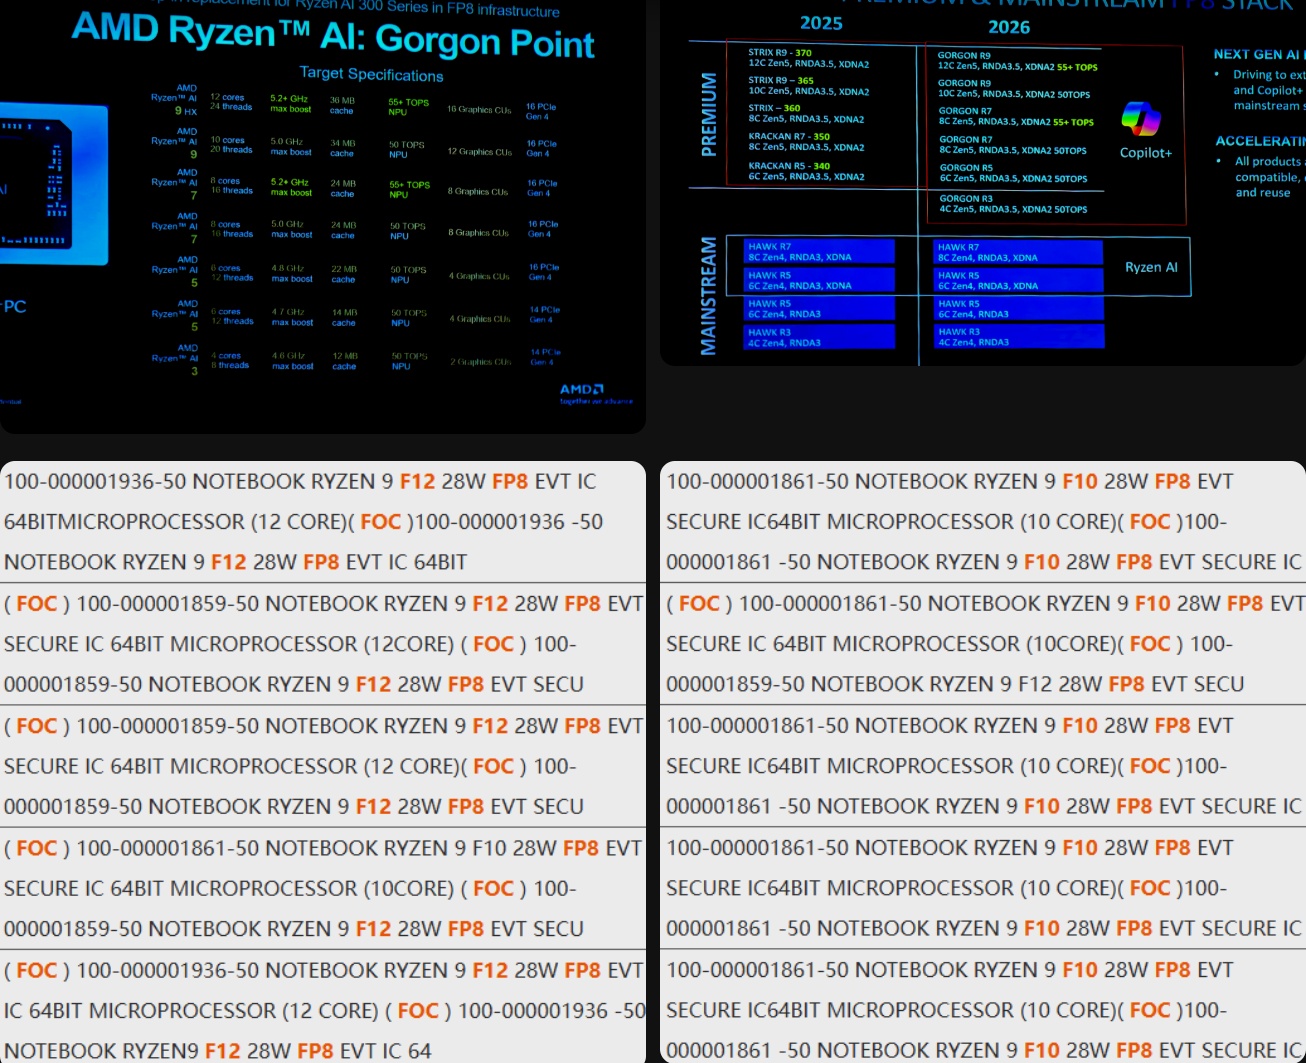Click the Ryzen AI 9 HX badge
Image resolution: width=1306 pixels, height=1063 pixels.
click(176, 98)
